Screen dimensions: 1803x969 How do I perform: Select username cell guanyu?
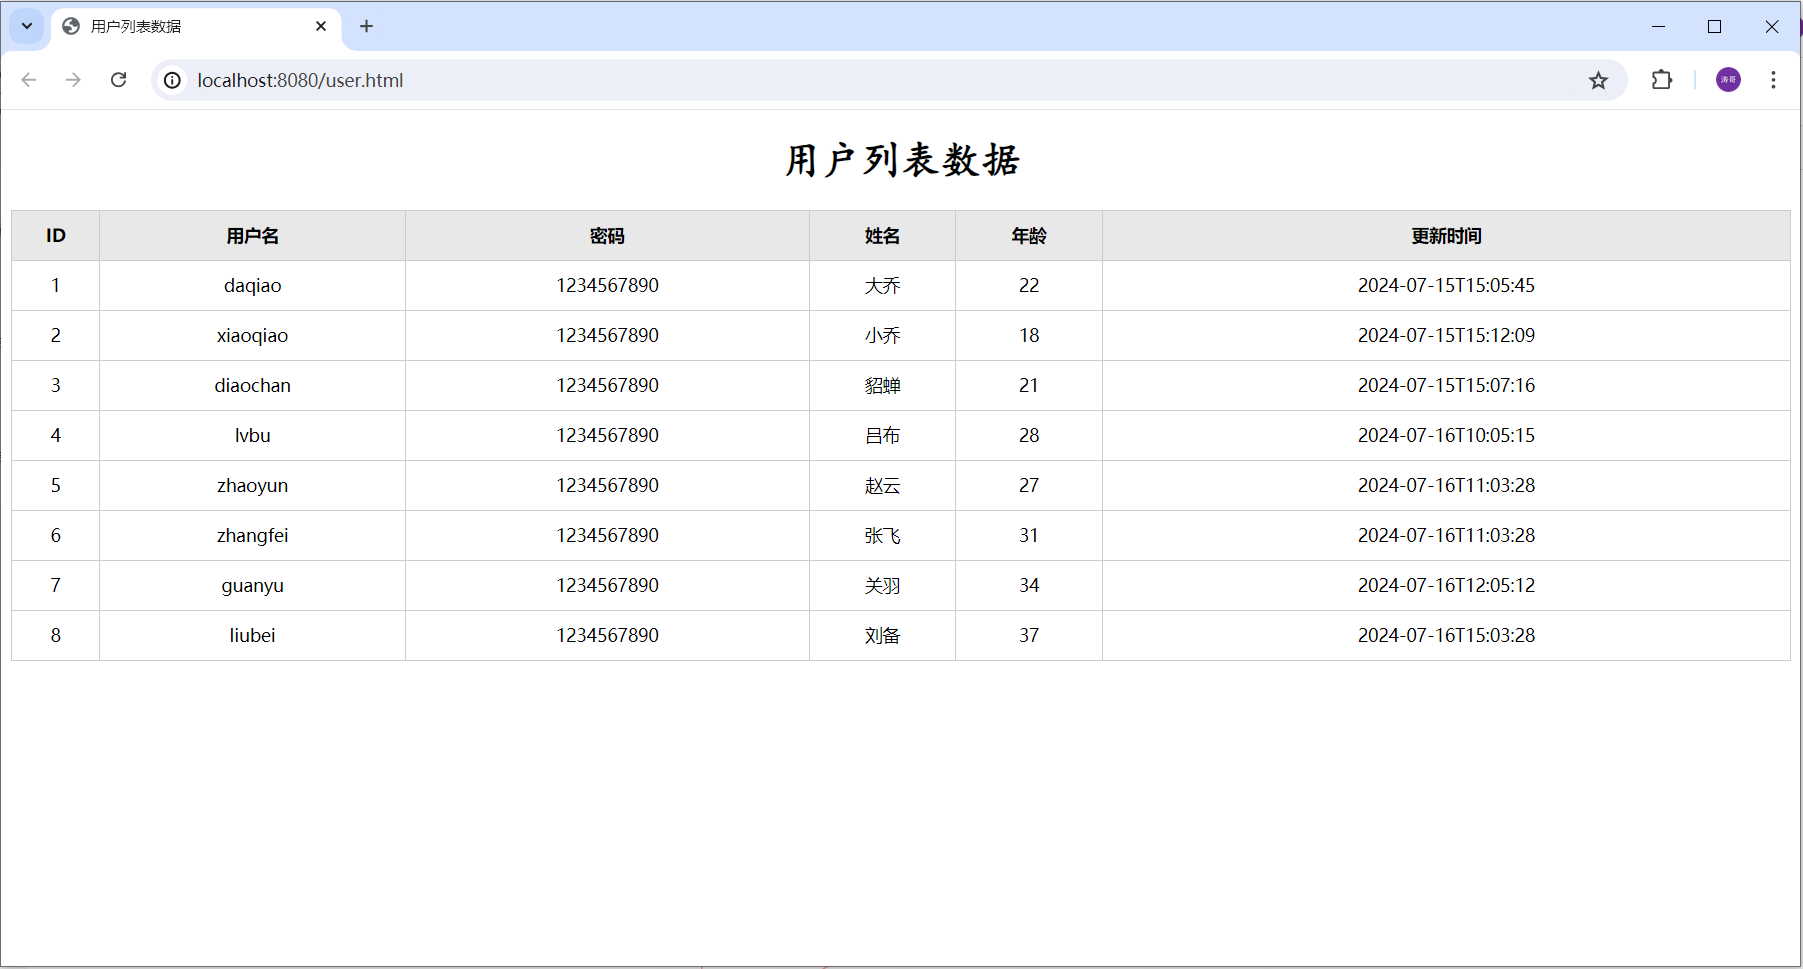(x=253, y=586)
